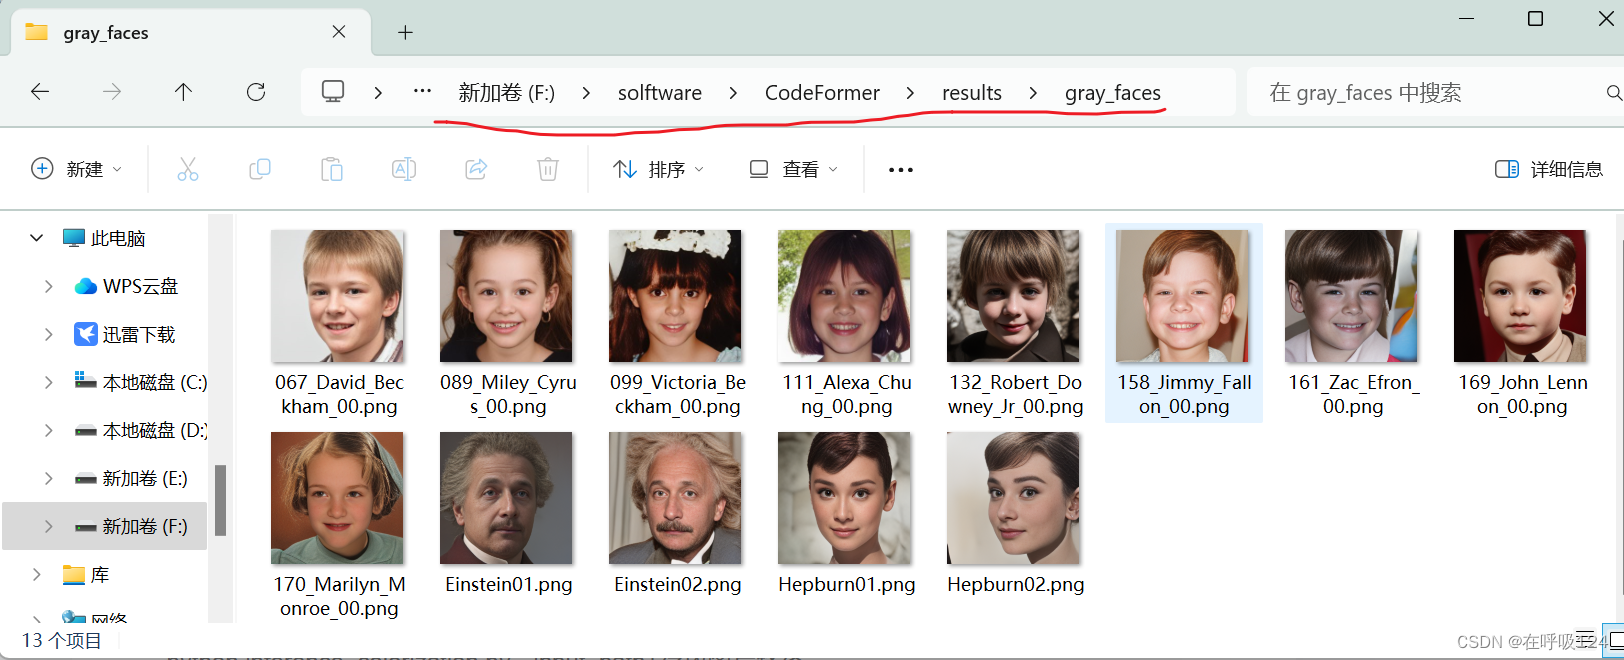Select 111_Alexa_Chung_00.png thumbnail
The width and height of the screenshot is (1624, 660).
[x=844, y=296]
